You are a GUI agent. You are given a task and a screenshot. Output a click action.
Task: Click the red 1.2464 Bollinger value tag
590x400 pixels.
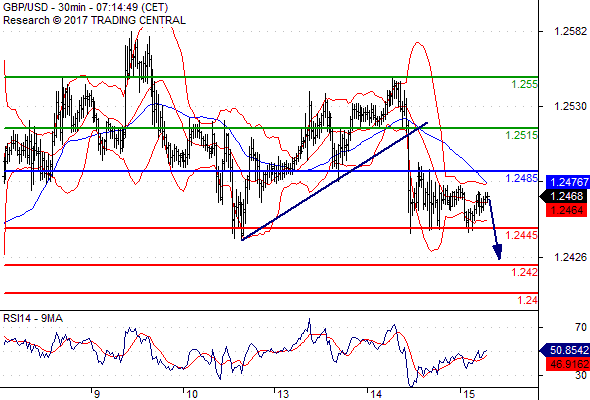(566, 210)
